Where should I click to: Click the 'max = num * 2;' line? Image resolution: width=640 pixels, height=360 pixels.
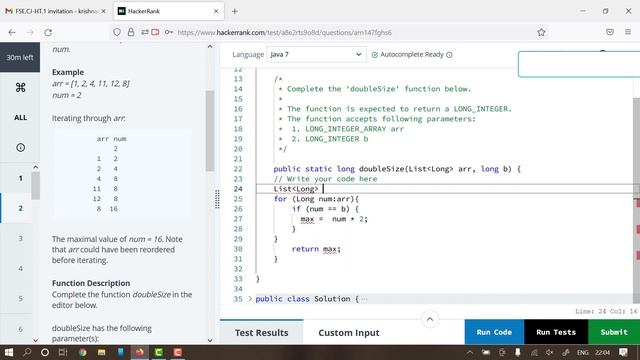click(334, 219)
